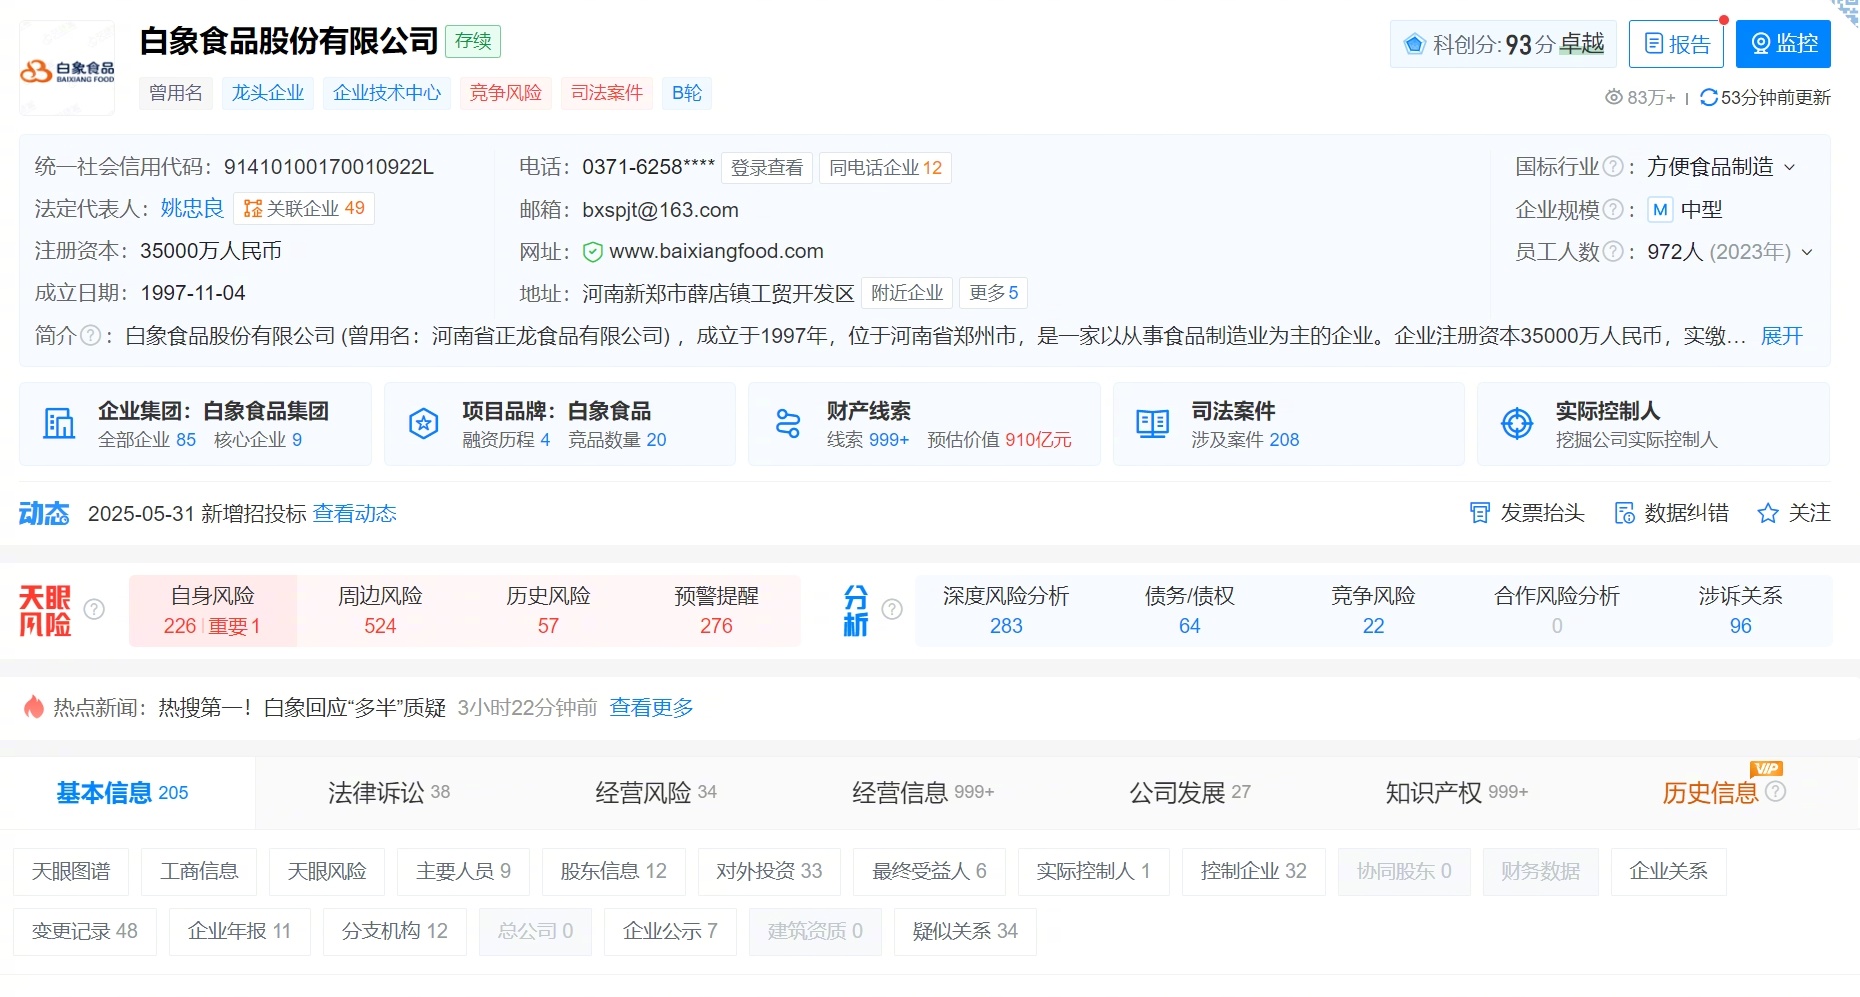Viewport: 1860px width, 997px height.
Task: Click the 龙头企业 tag
Action: [268, 93]
